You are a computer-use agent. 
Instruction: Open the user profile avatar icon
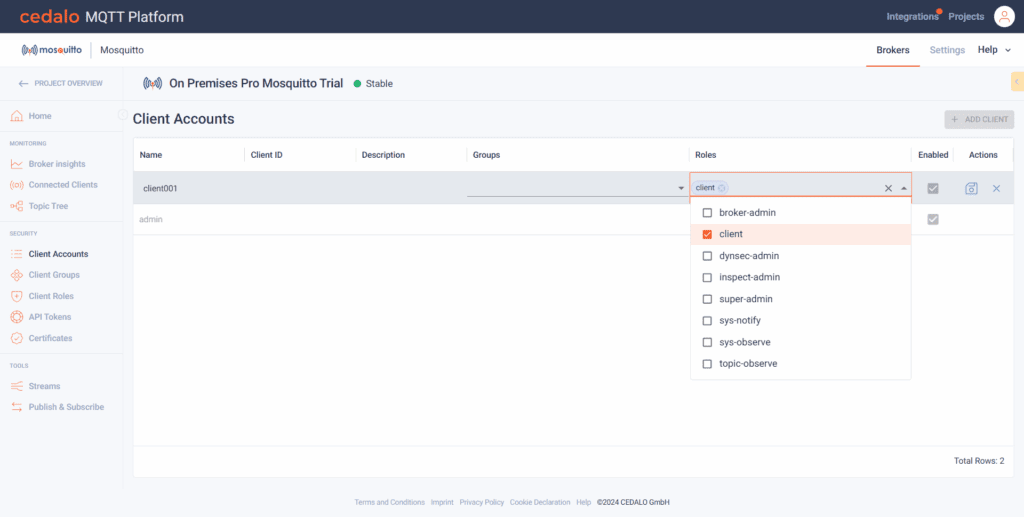1003,16
